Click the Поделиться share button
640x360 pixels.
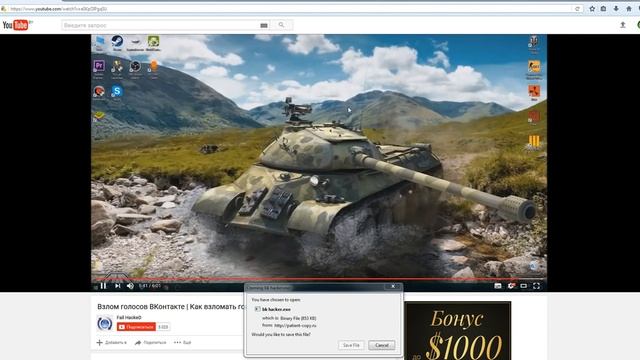pos(150,342)
